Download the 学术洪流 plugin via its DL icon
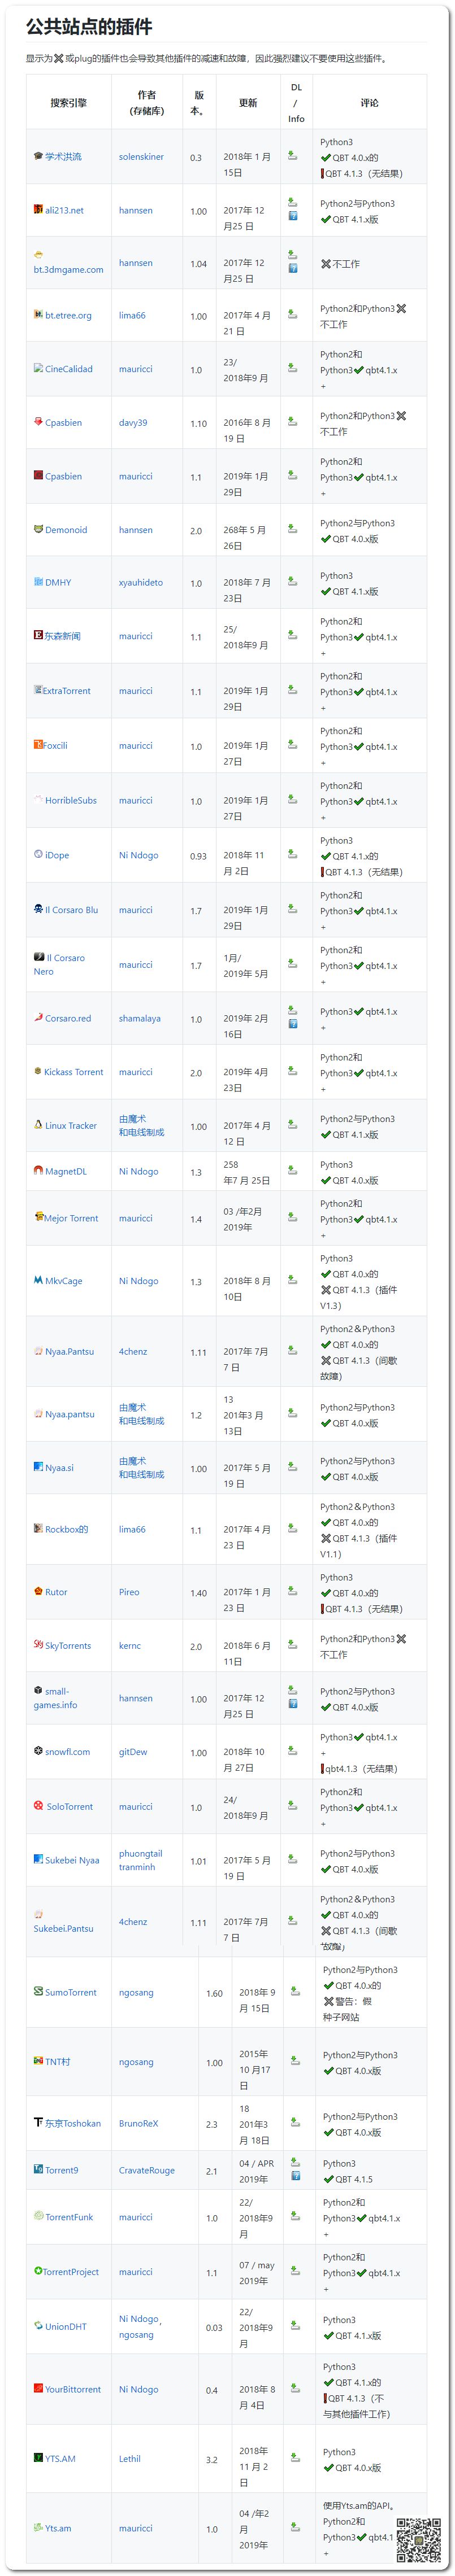The height and width of the screenshot is (2576, 455). coord(292,155)
